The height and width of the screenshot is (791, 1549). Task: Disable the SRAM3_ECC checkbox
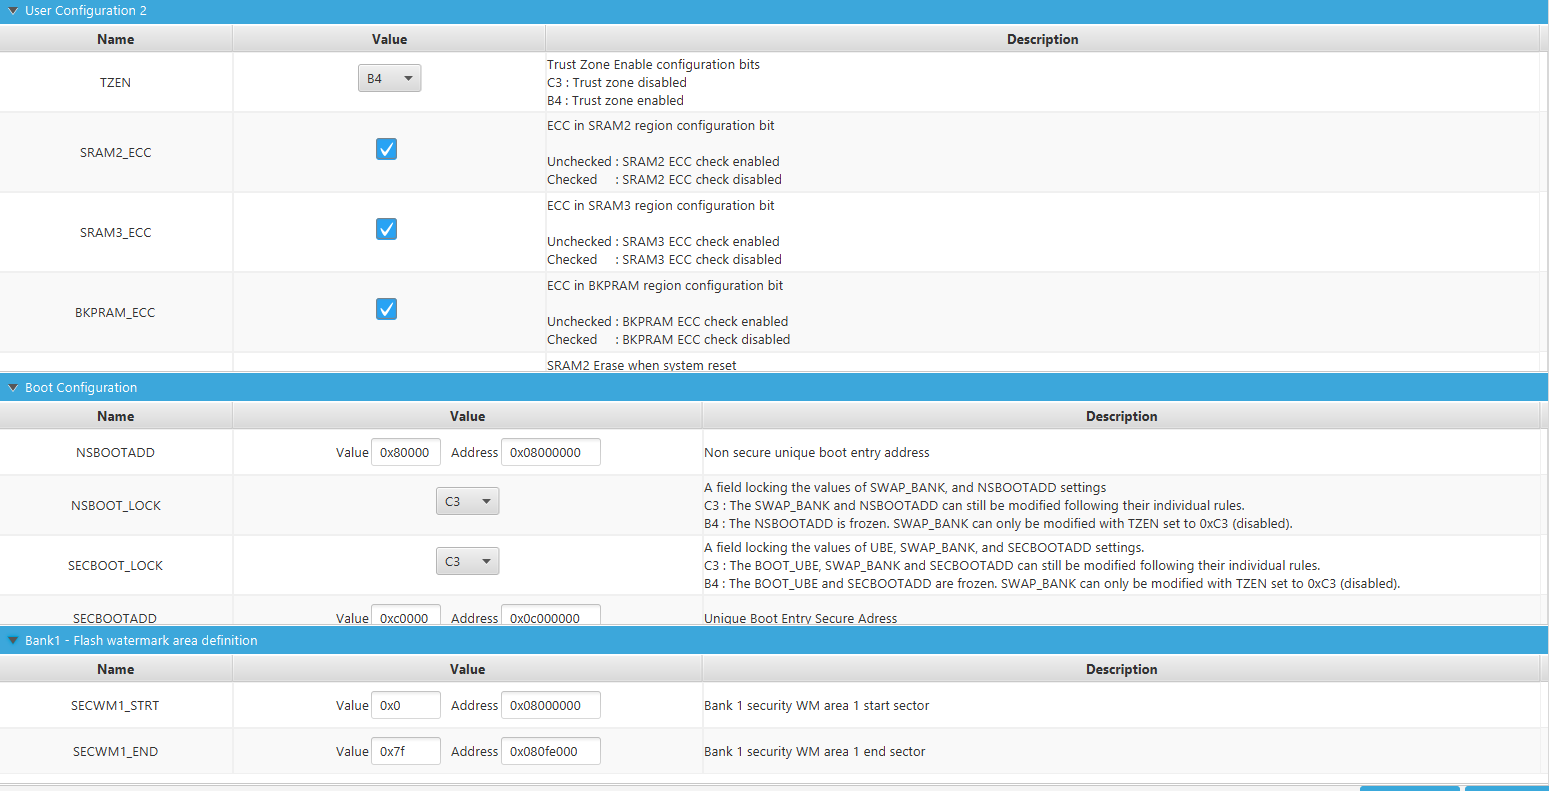(x=386, y=228)
